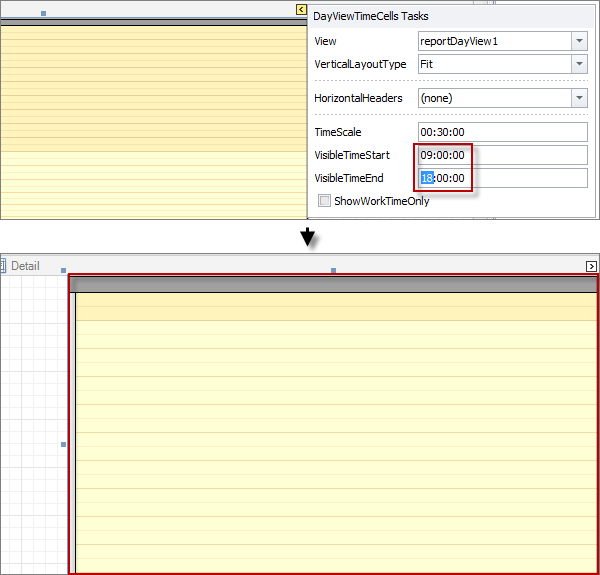This screenshot has width=600, height=575.
Task: Click the VisibleTimeStart value field
Action: 502,155
